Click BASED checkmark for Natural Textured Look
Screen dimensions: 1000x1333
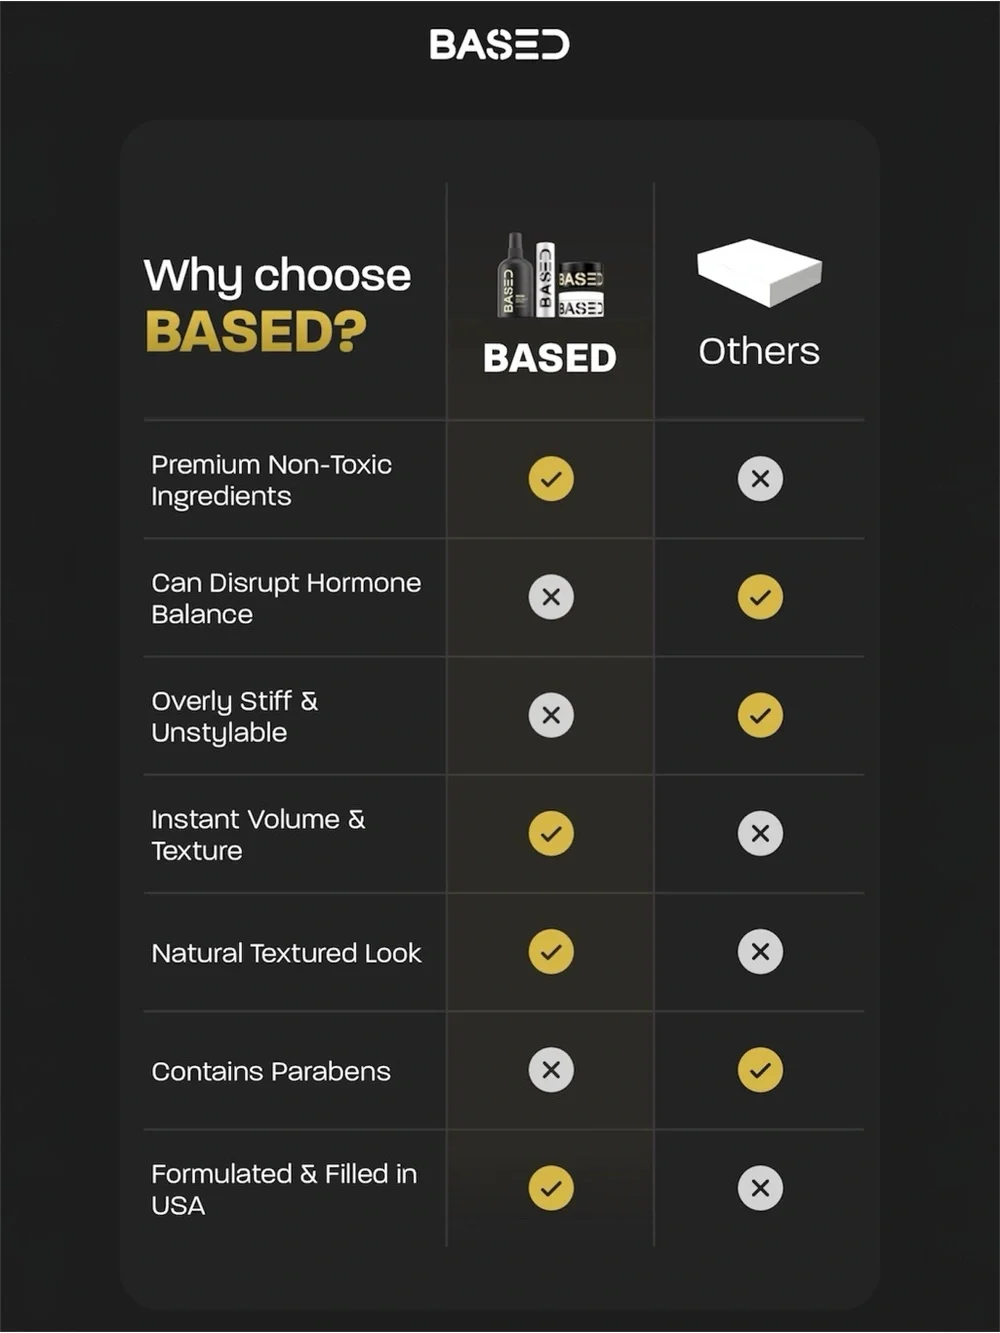click(551, 951)
